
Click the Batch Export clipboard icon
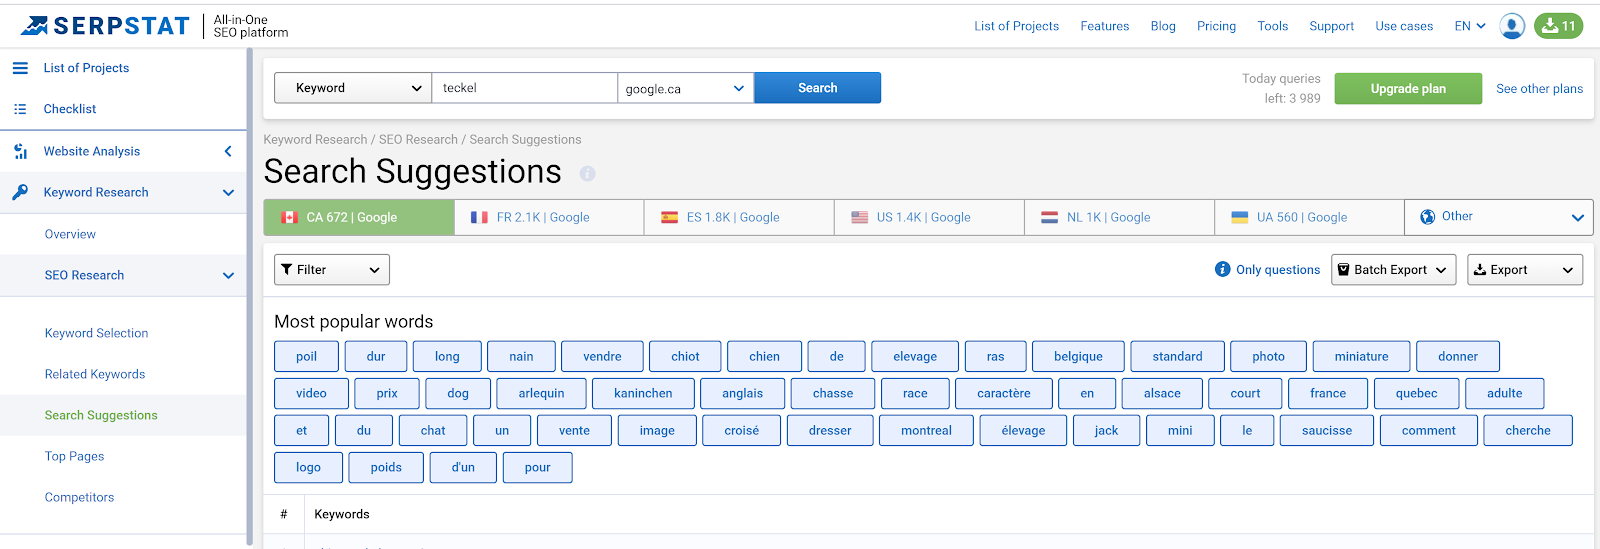[1344, 270]
